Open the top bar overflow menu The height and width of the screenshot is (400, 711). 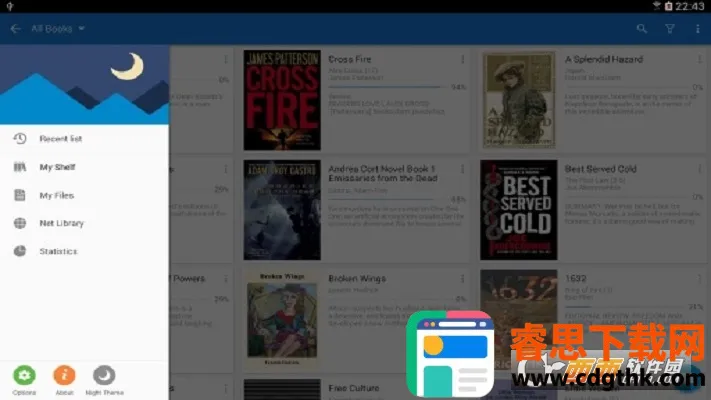pos(697,29)
